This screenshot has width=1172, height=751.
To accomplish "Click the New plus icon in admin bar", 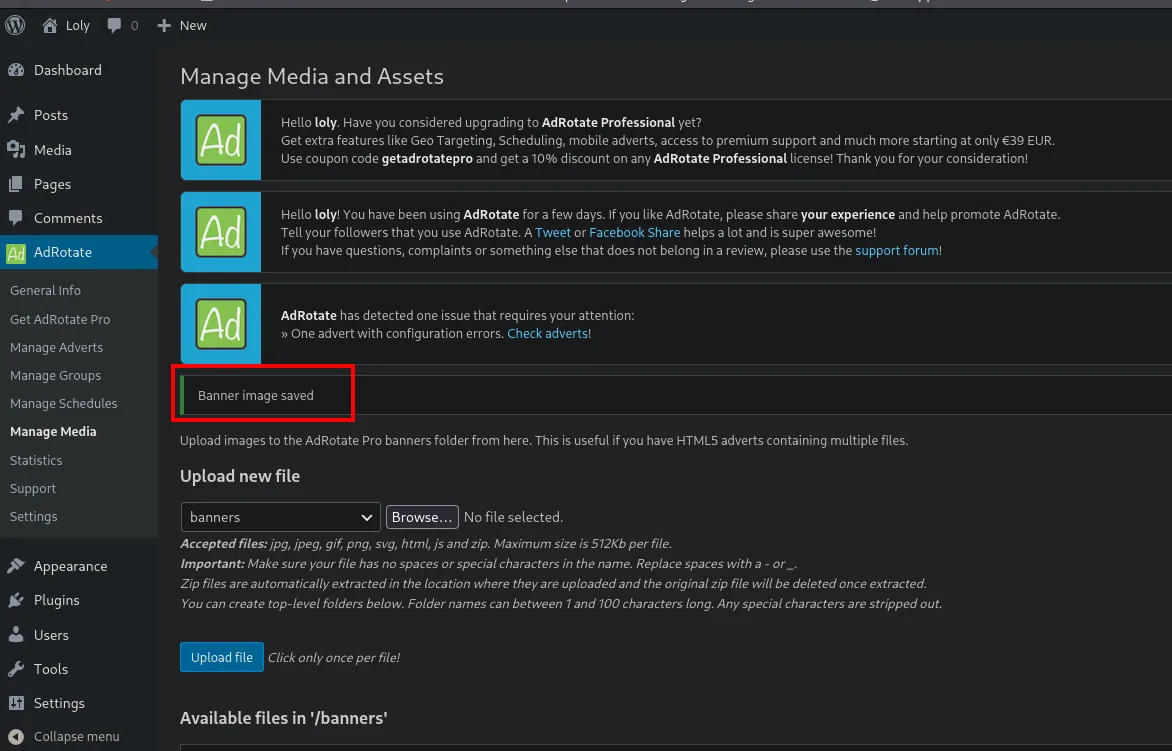I will [x=164, y=25].
